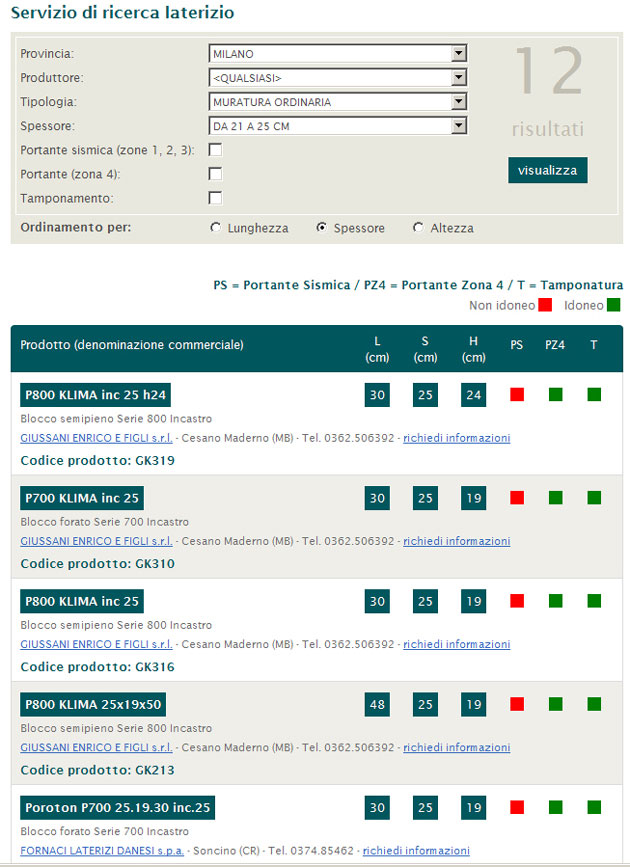Screen dimensions: 630x867
Task: Click the green Idoneo legend square
Action: click(x=613, y=305)
